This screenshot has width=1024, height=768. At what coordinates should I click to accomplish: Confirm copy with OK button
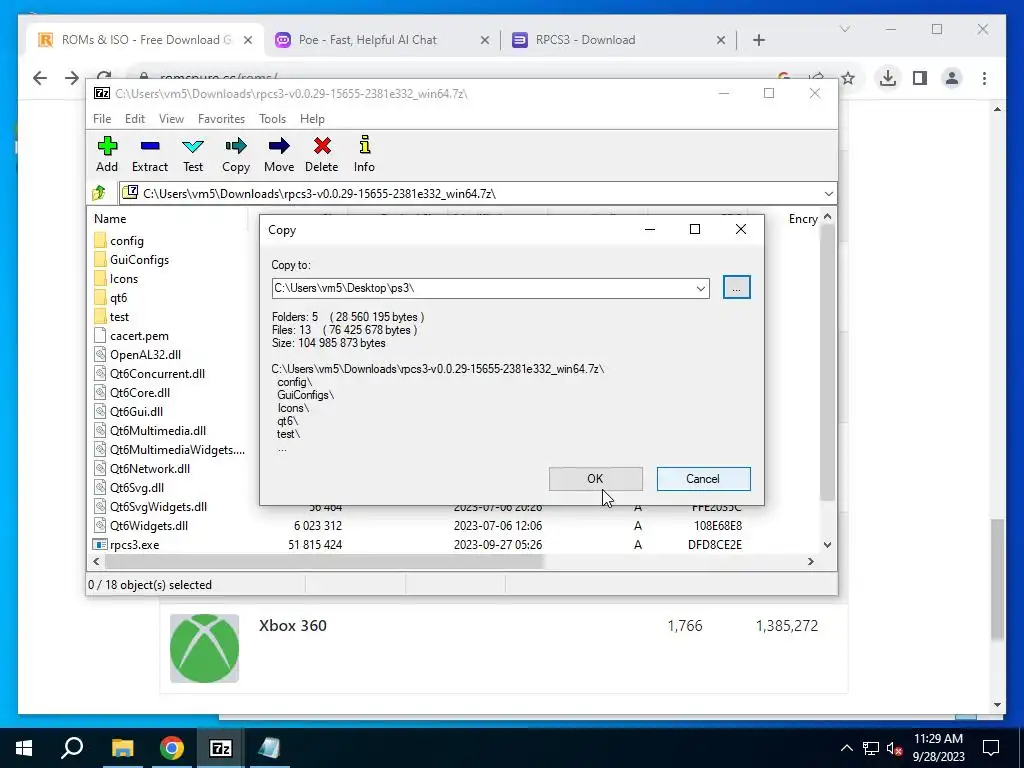coord(595,479)
